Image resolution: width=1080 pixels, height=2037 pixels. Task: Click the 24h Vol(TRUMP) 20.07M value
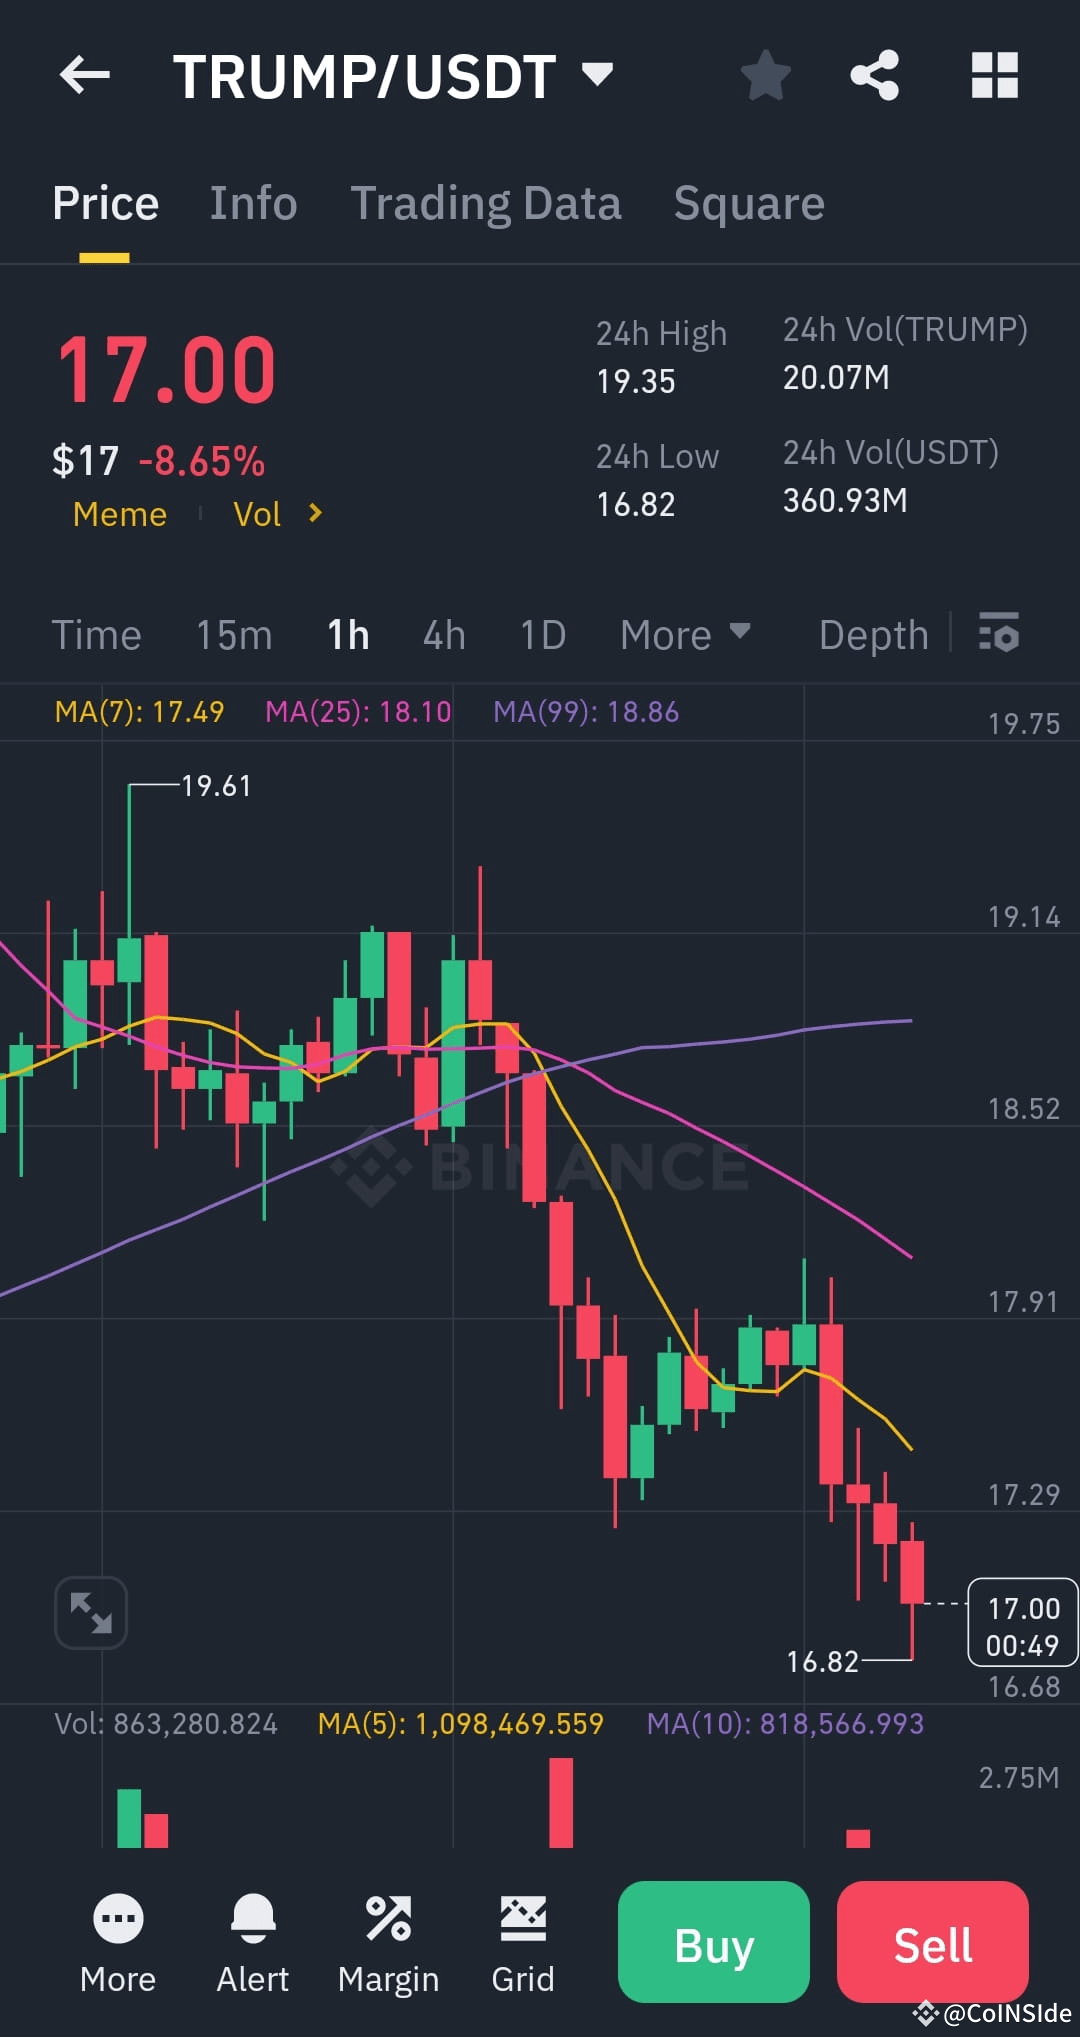coord(836,377)
